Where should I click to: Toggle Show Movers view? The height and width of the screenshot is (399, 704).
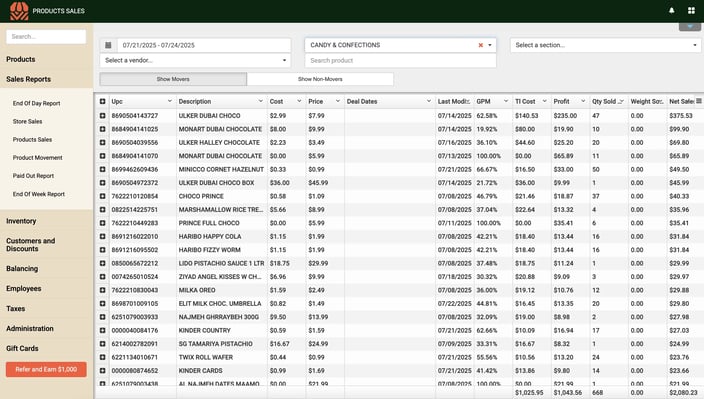click(x=173, y=79)
